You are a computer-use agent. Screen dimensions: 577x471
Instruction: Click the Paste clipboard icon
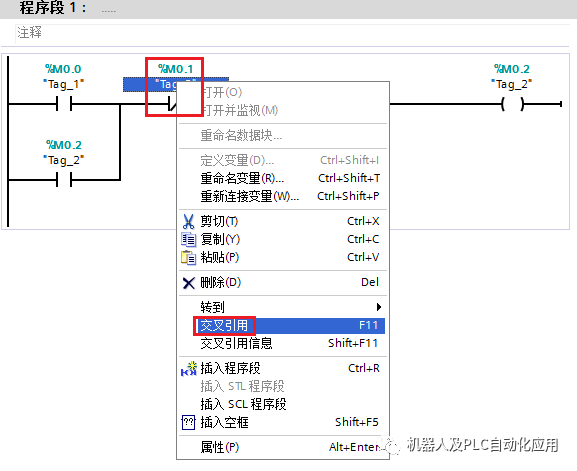click(x=188, y=258)
